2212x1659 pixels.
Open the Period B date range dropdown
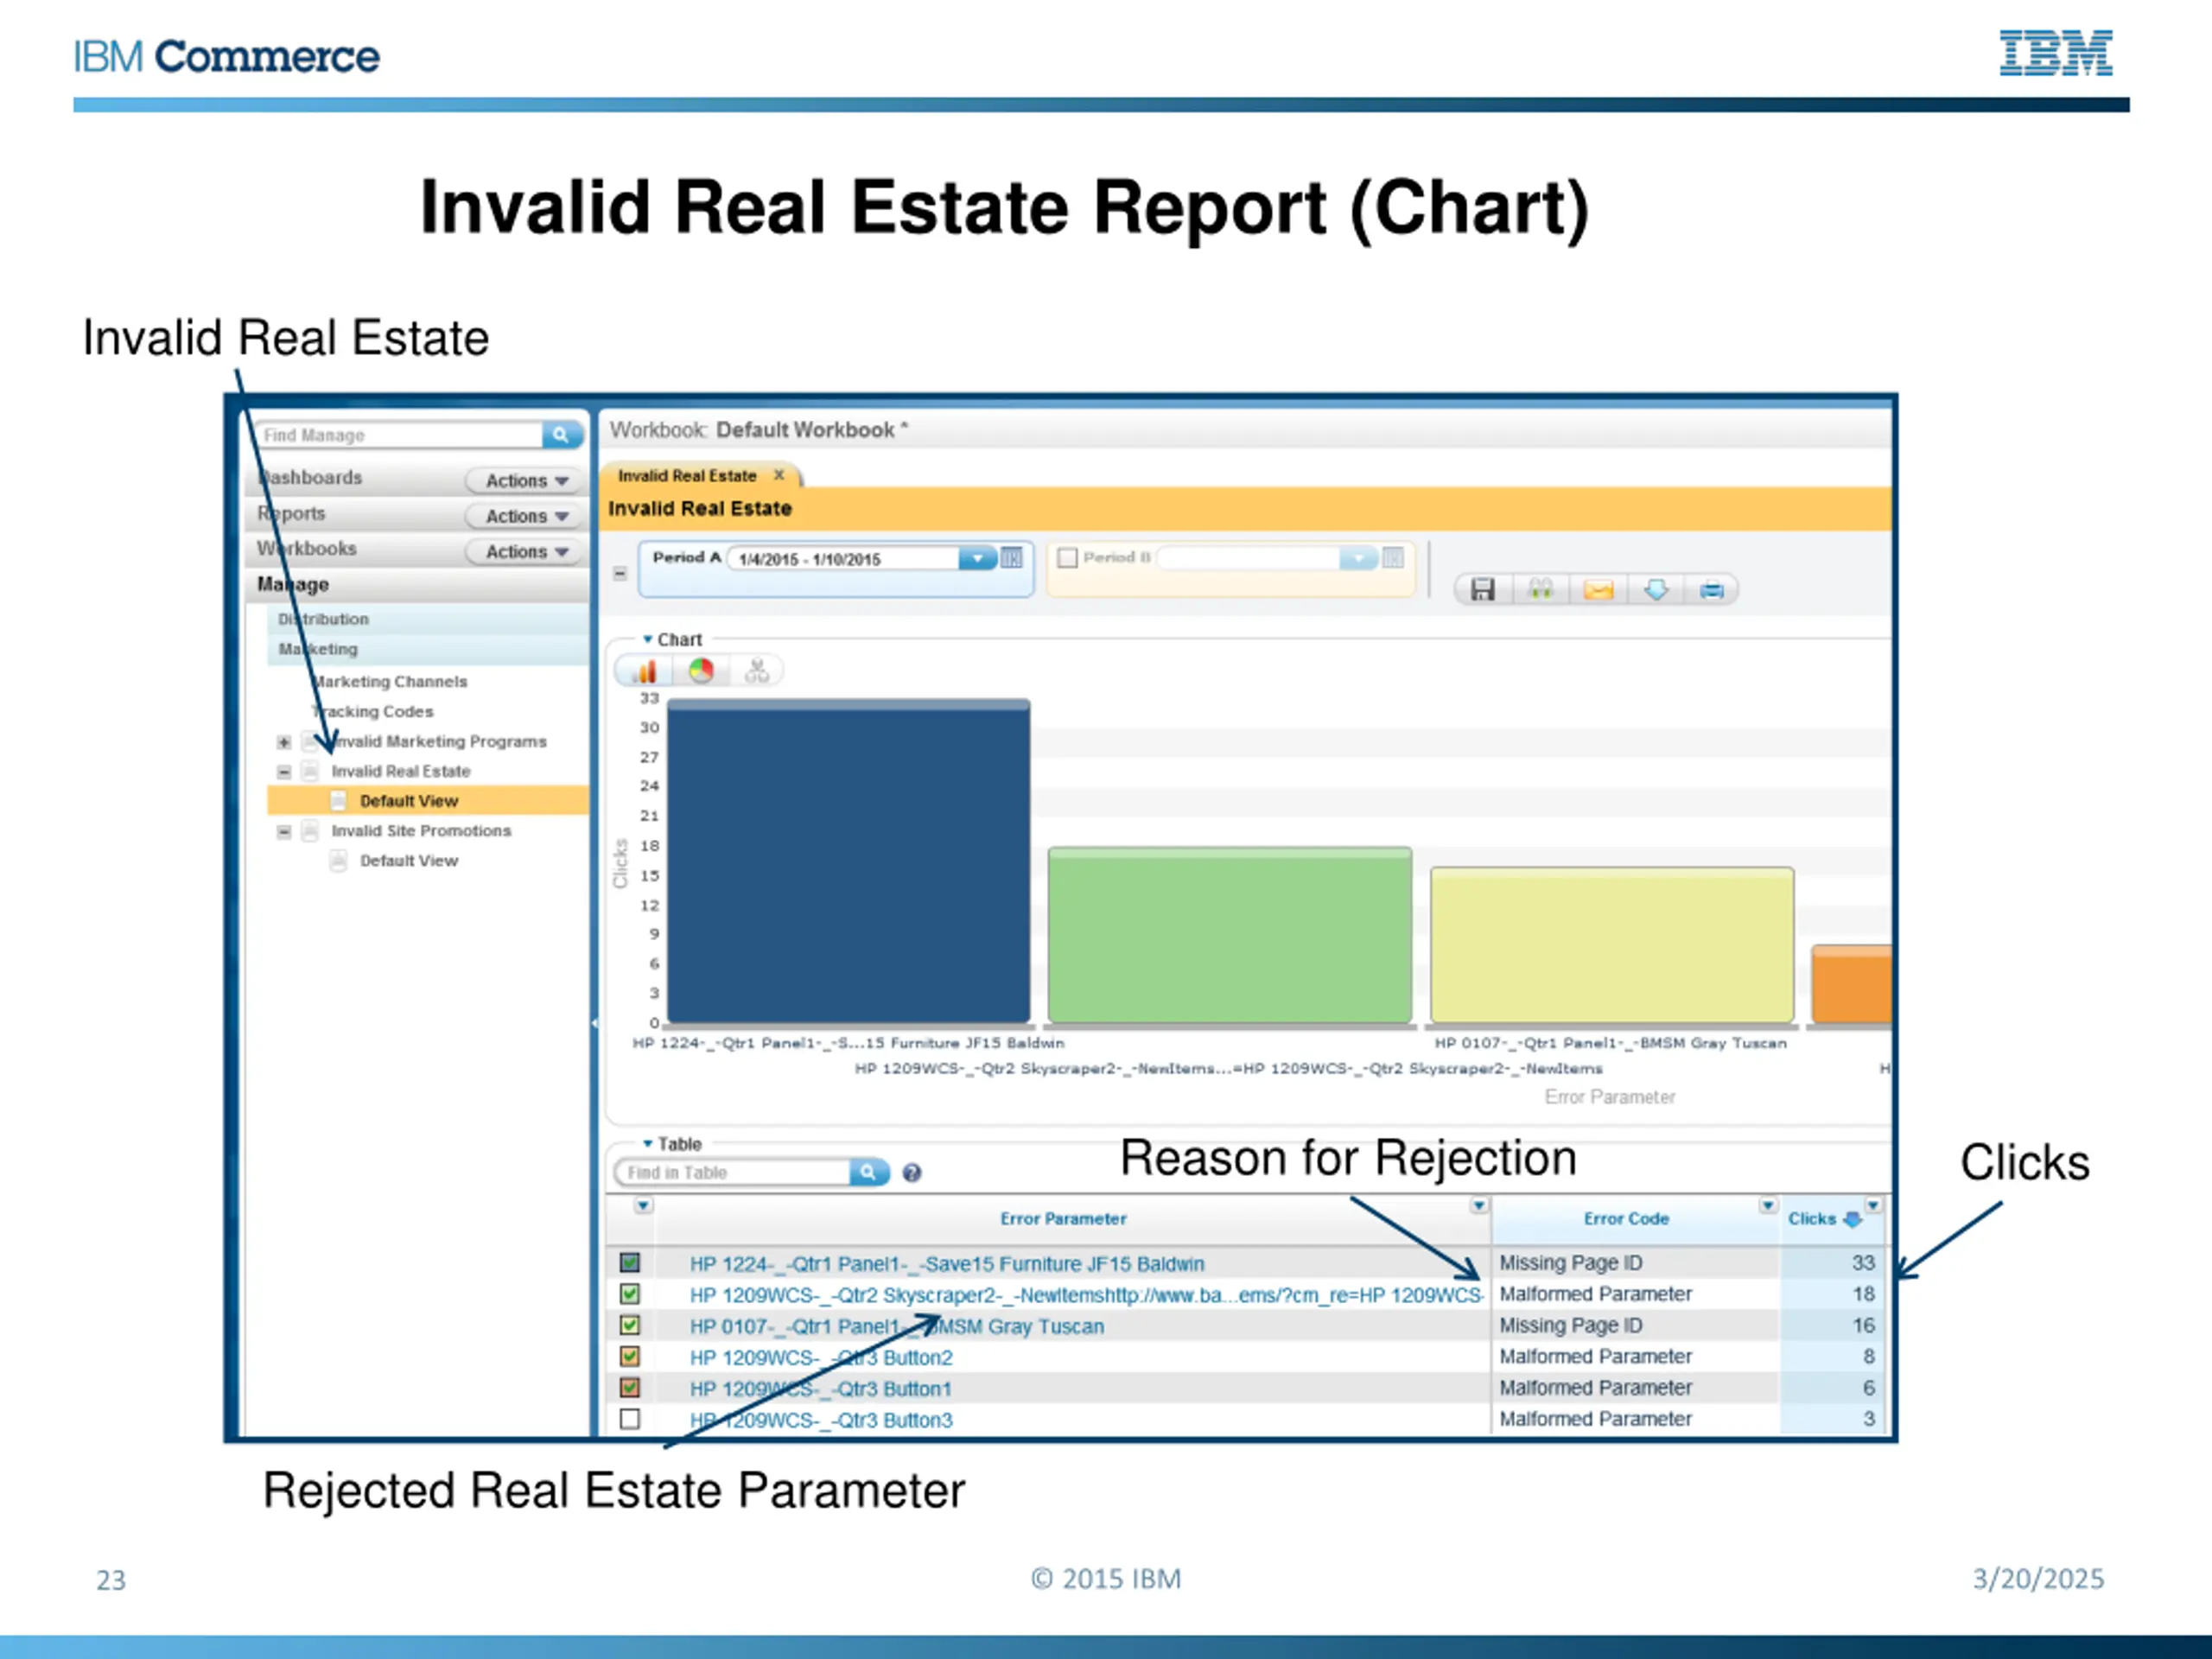(x=1359, y=558)
